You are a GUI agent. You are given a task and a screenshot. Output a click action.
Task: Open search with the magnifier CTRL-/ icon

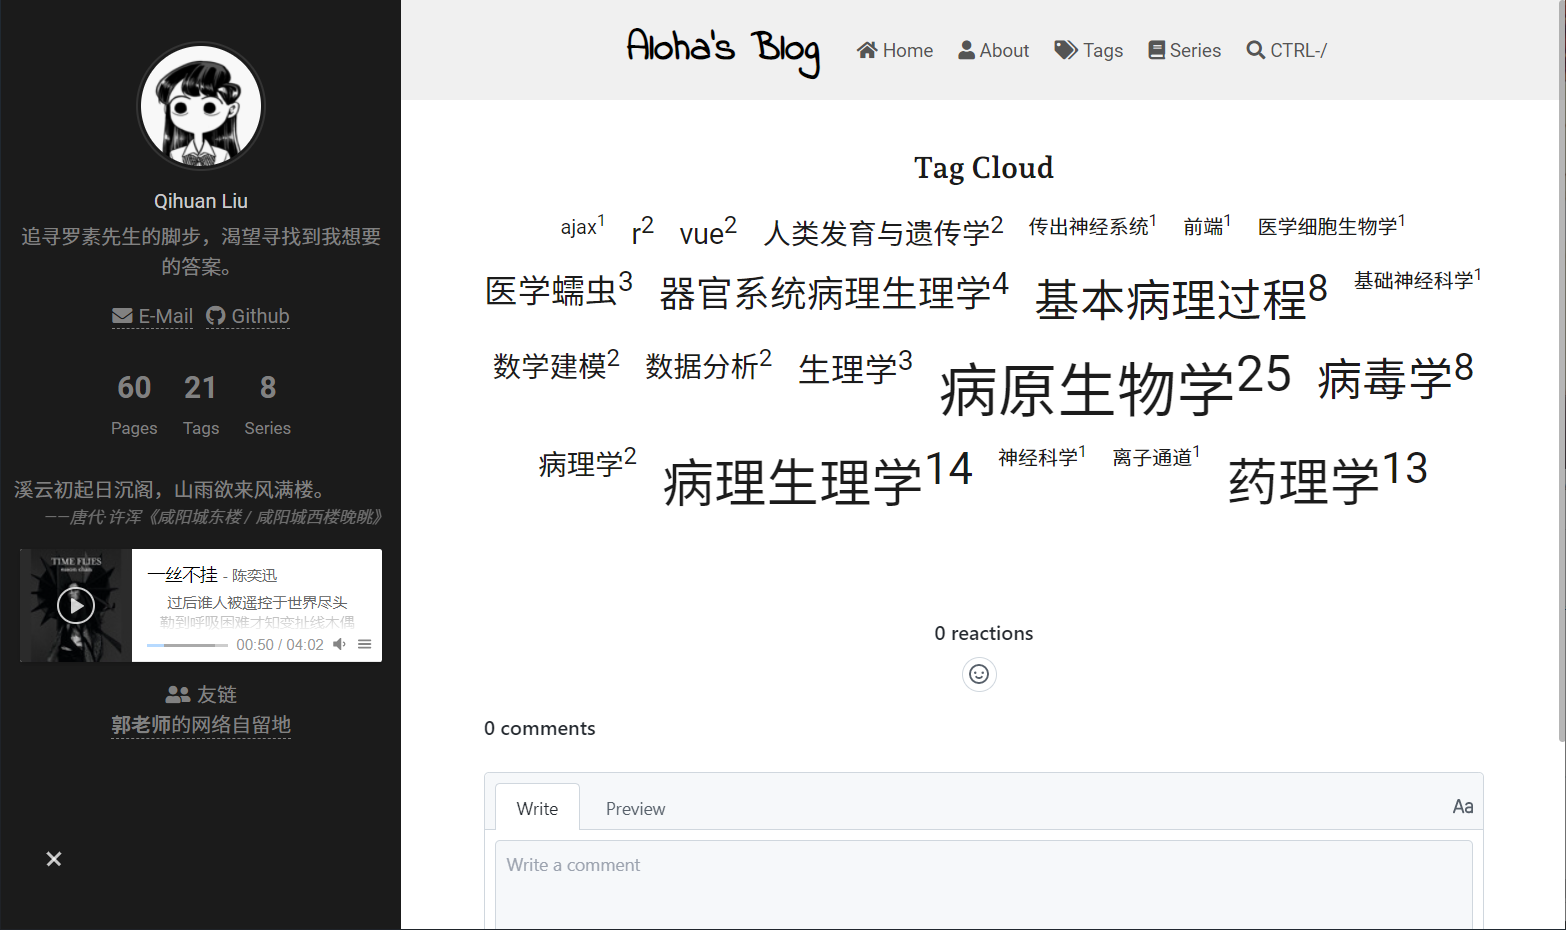point(1255,50)
